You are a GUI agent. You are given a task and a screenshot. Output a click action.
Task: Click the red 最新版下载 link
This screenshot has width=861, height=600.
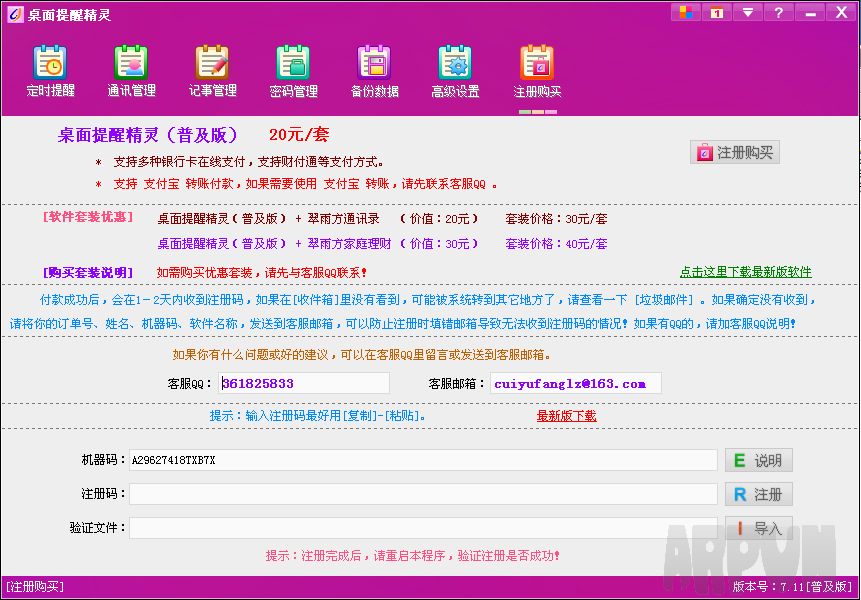coord(566,415)
